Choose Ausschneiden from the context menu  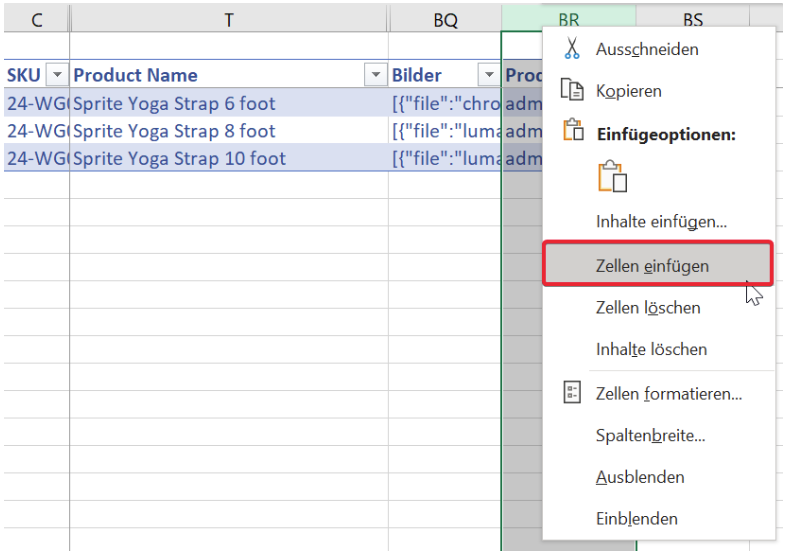pos(659,49)
